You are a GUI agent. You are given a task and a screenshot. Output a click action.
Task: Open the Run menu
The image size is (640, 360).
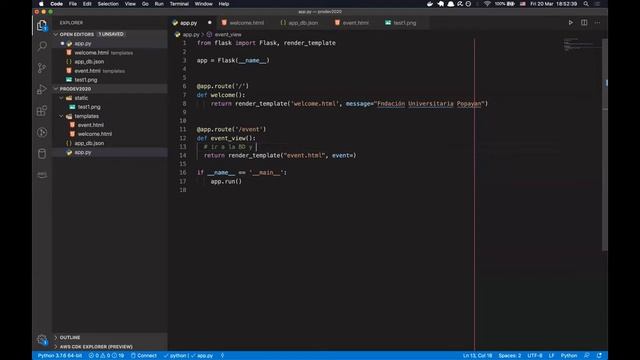click(x=159, y=4)
